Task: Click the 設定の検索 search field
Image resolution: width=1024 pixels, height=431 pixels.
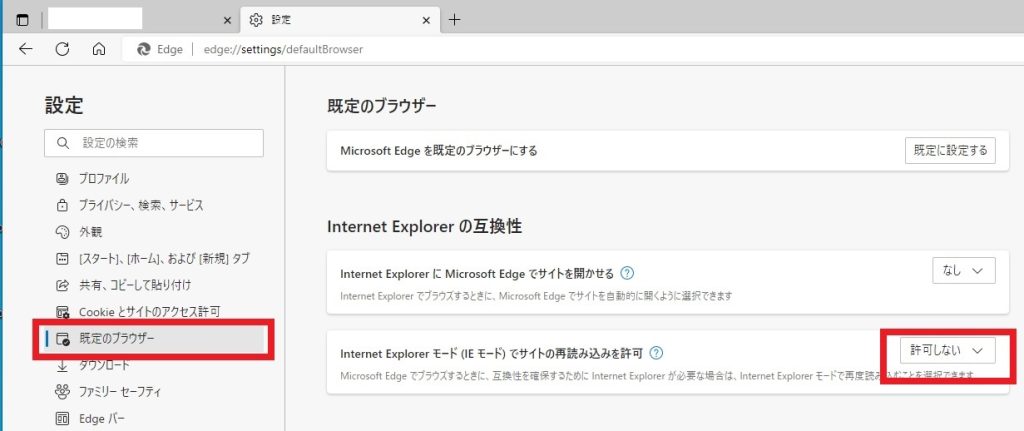Action: click(154, 143)
